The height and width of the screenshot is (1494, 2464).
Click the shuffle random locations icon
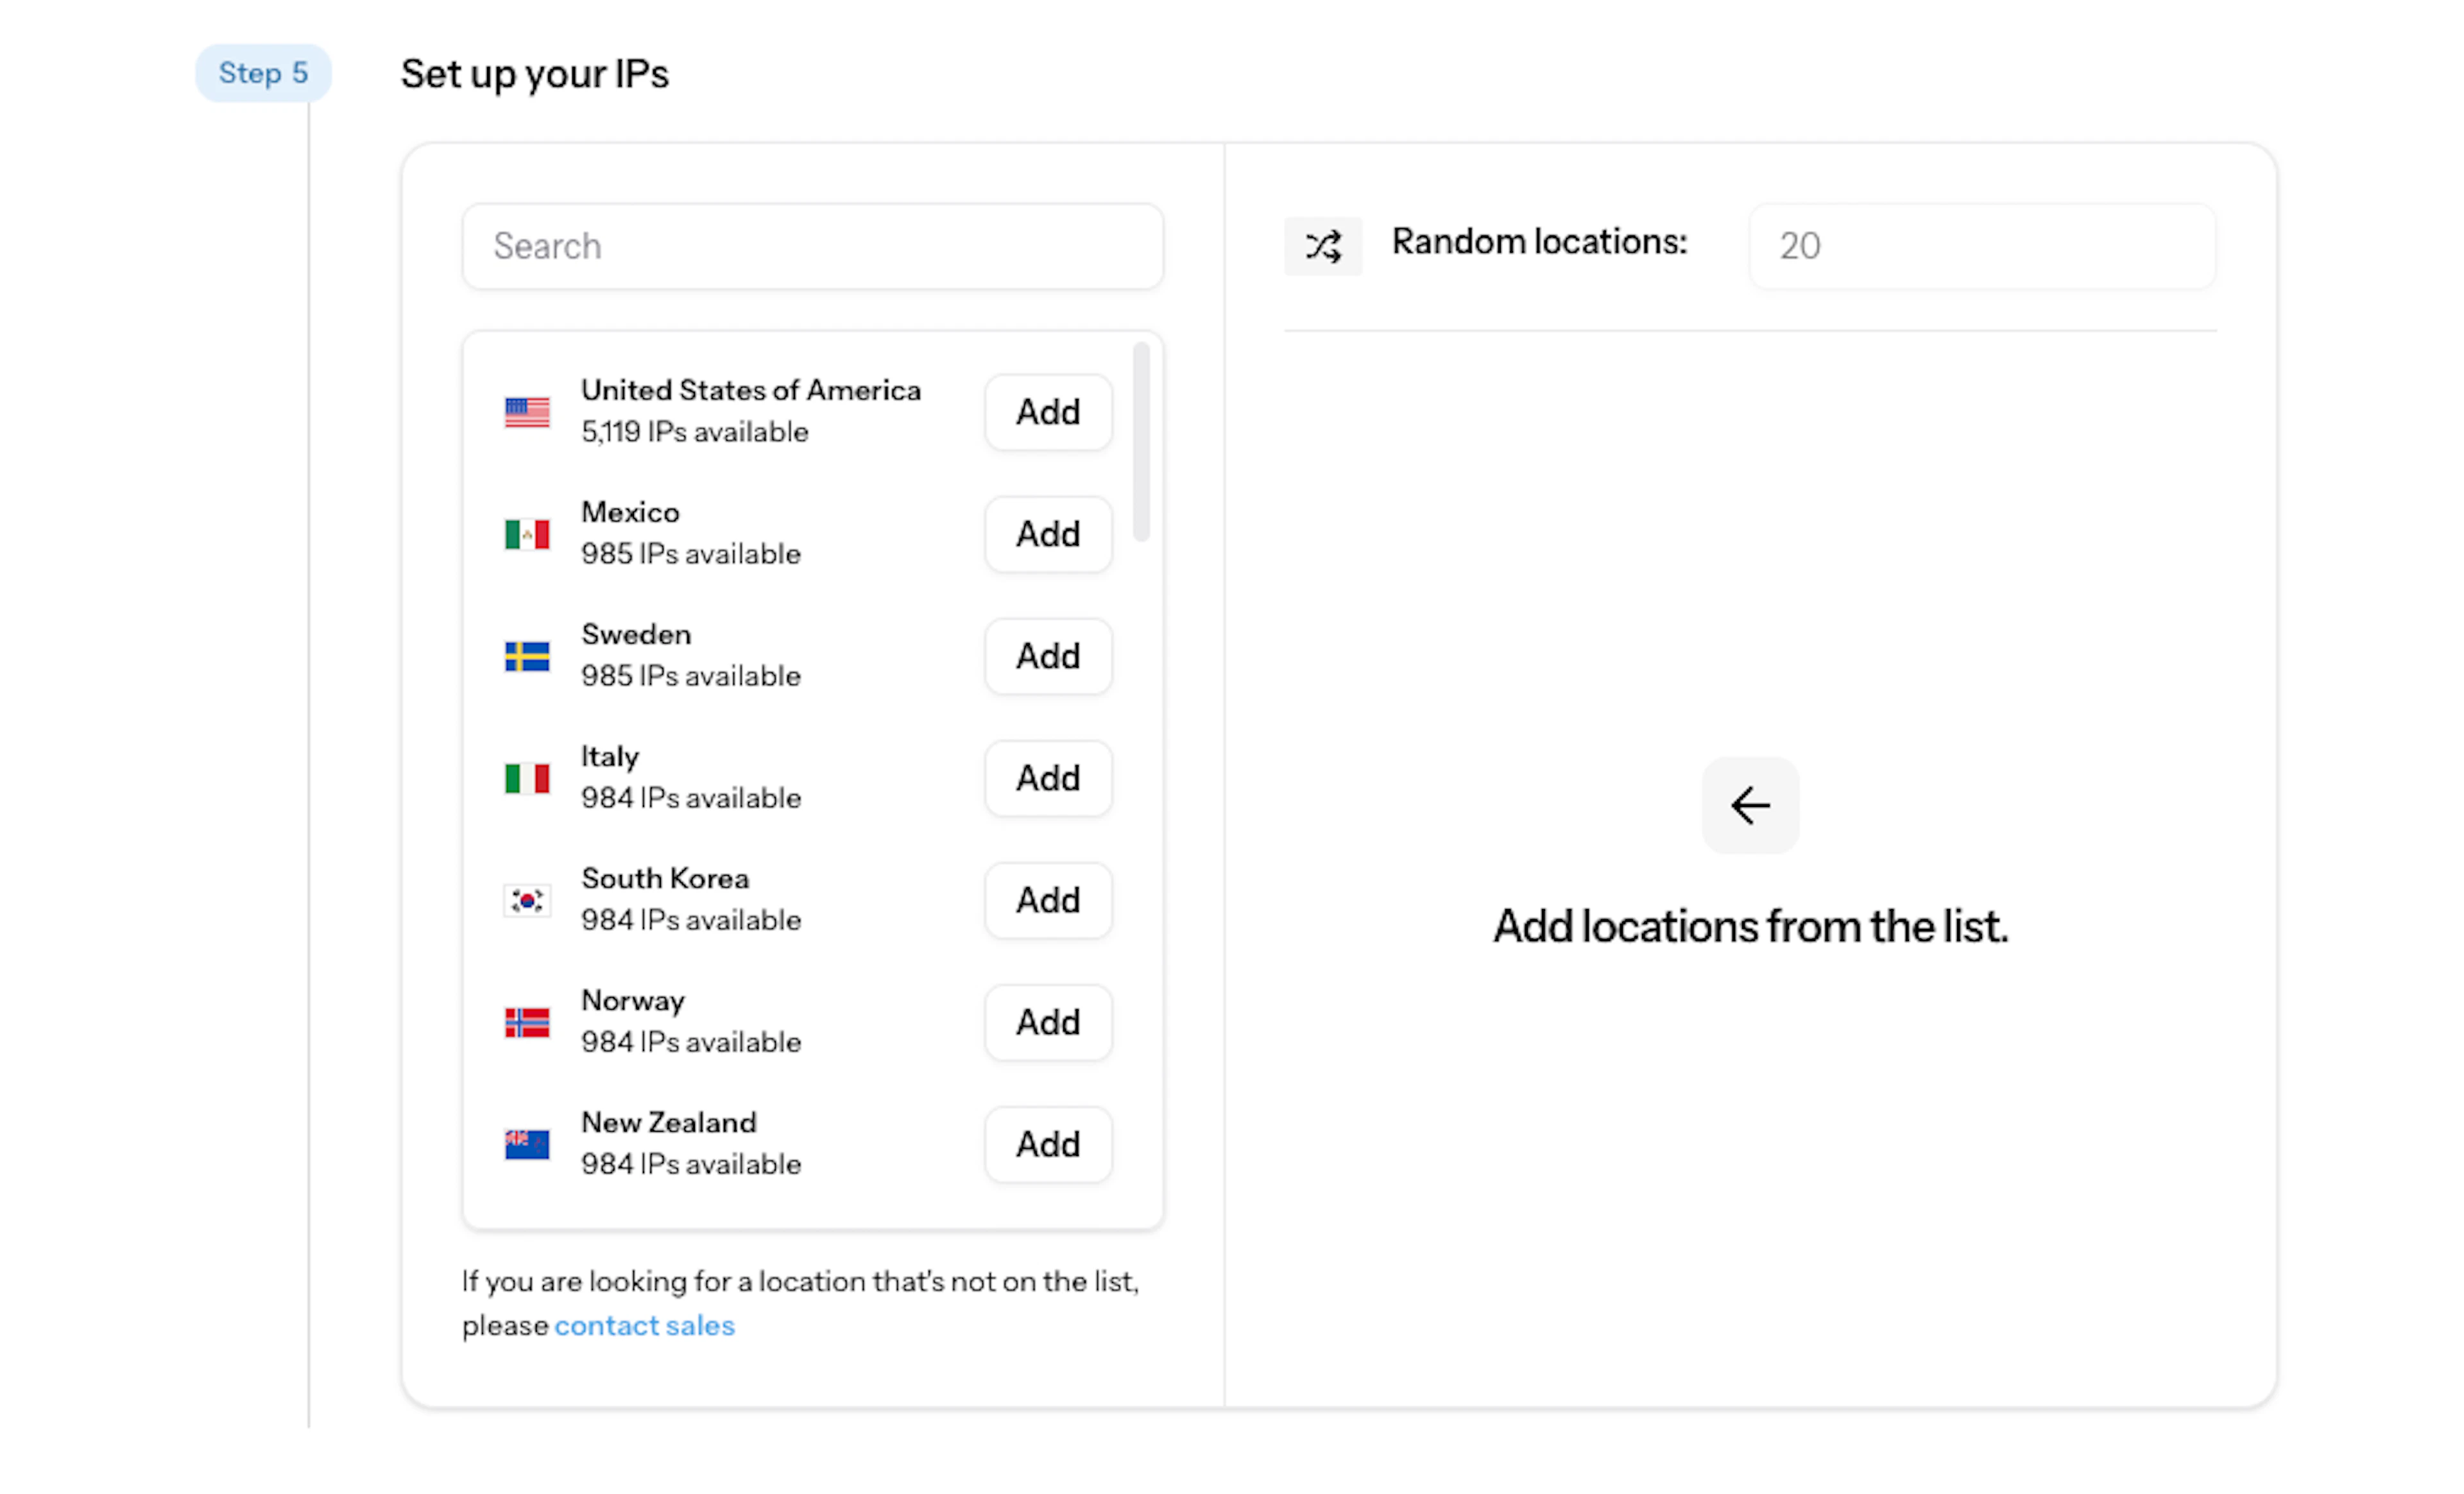[1322, 246]
